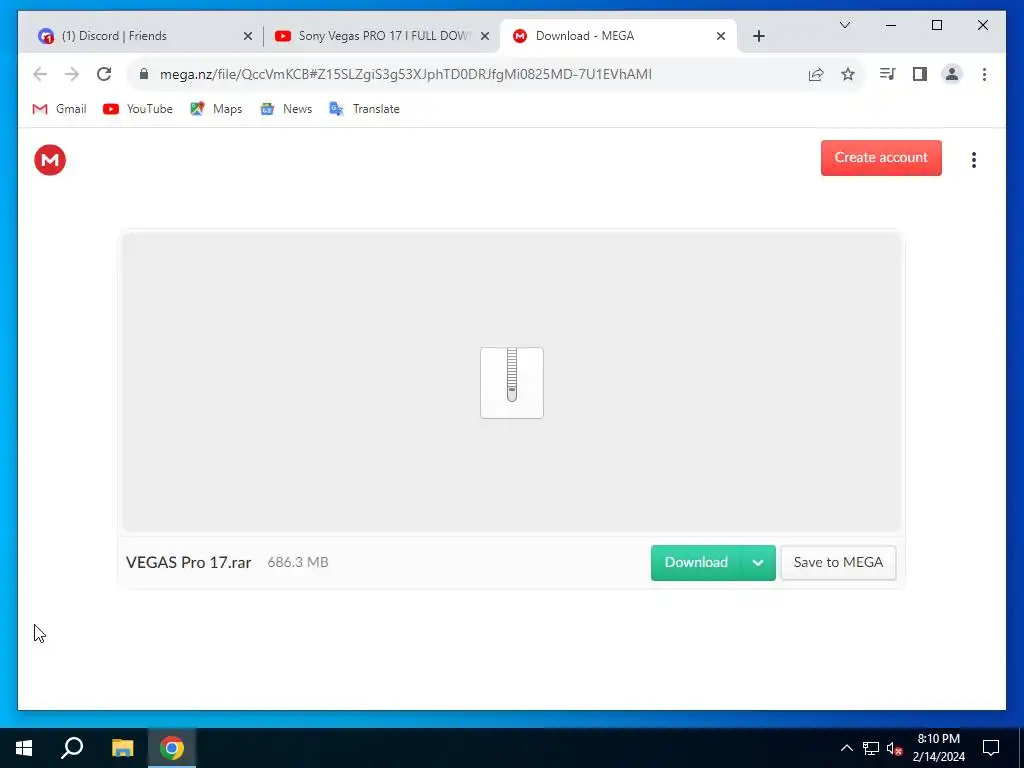Open the media control icon in toolbar

[887, 74]
